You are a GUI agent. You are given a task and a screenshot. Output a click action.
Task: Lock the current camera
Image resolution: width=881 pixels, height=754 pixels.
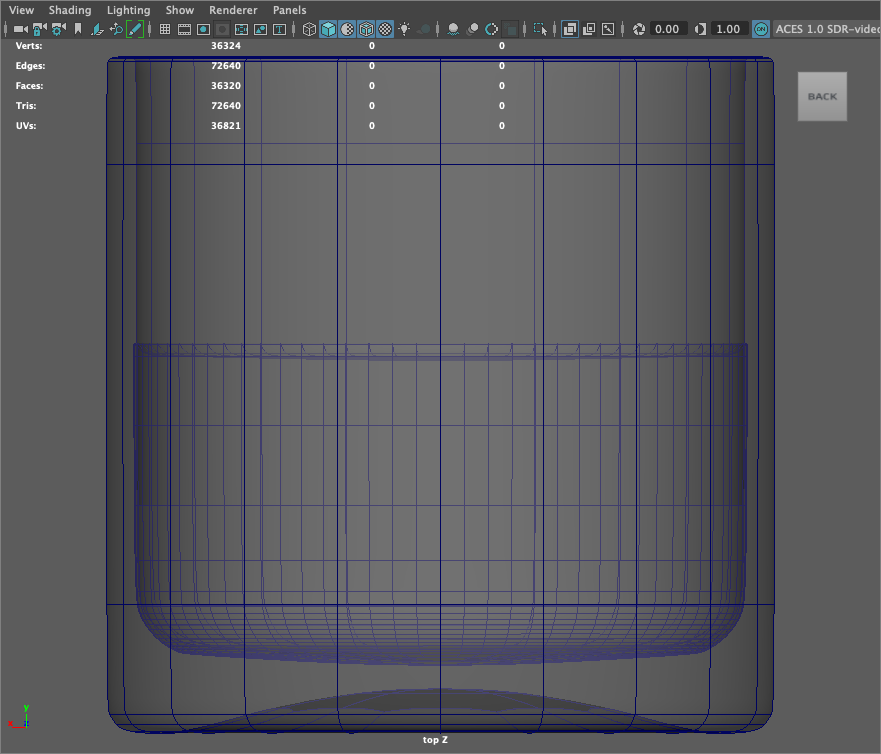point(39,30)
